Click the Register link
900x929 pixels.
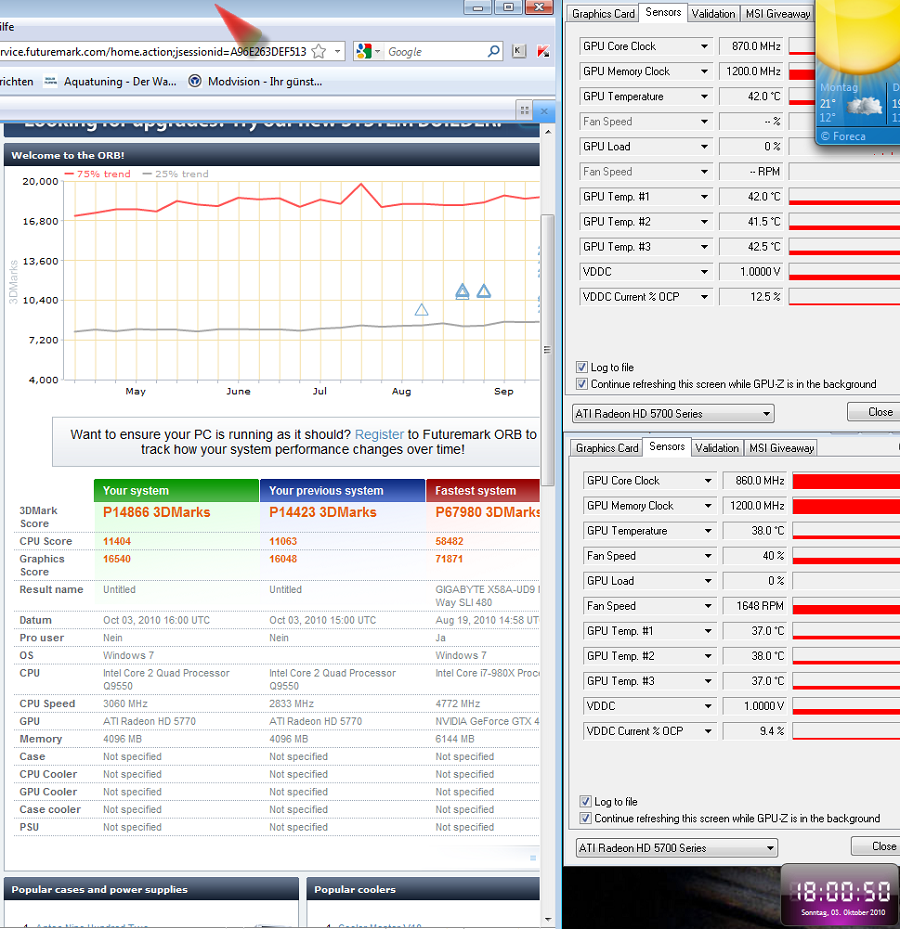379,434
